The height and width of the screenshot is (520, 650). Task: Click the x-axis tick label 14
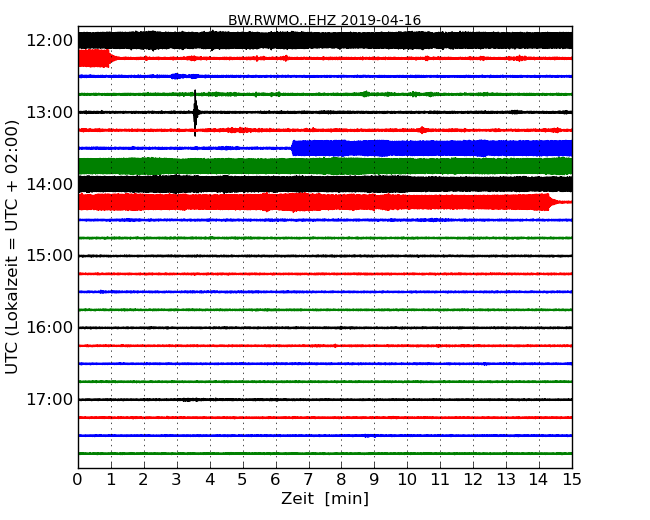click(x=539, y=479)
